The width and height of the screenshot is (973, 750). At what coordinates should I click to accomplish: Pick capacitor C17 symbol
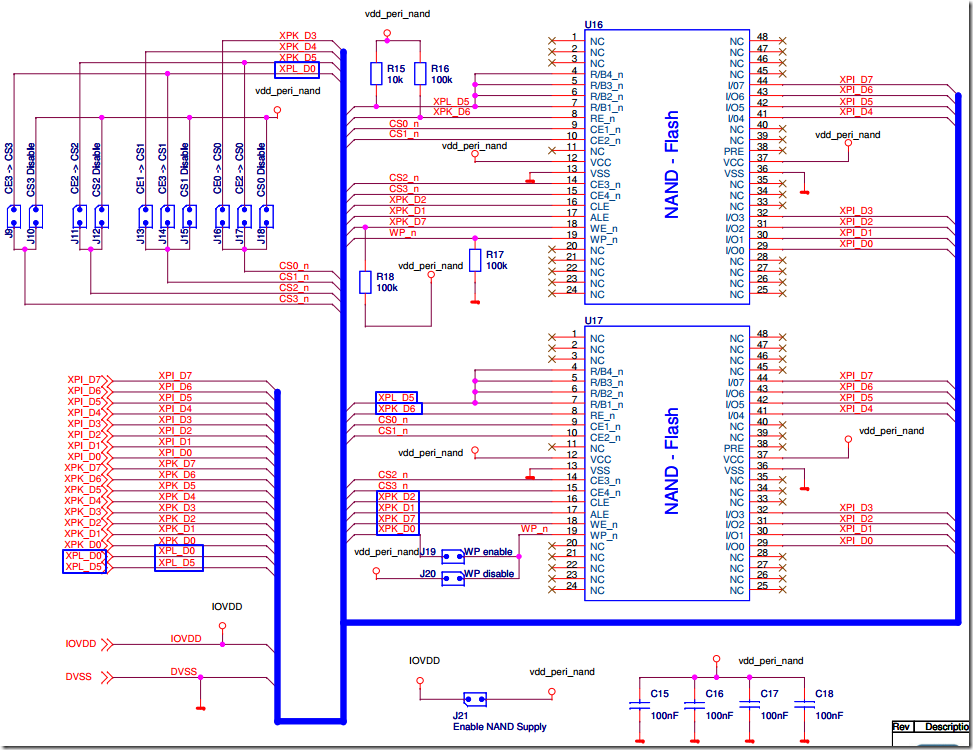click(750, 705)
